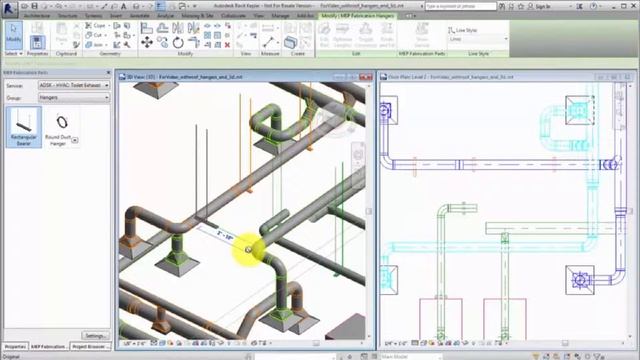Open the Analyze ribbon tab
This screenshot has width=640, height=360.
click(x=165, y=16)
